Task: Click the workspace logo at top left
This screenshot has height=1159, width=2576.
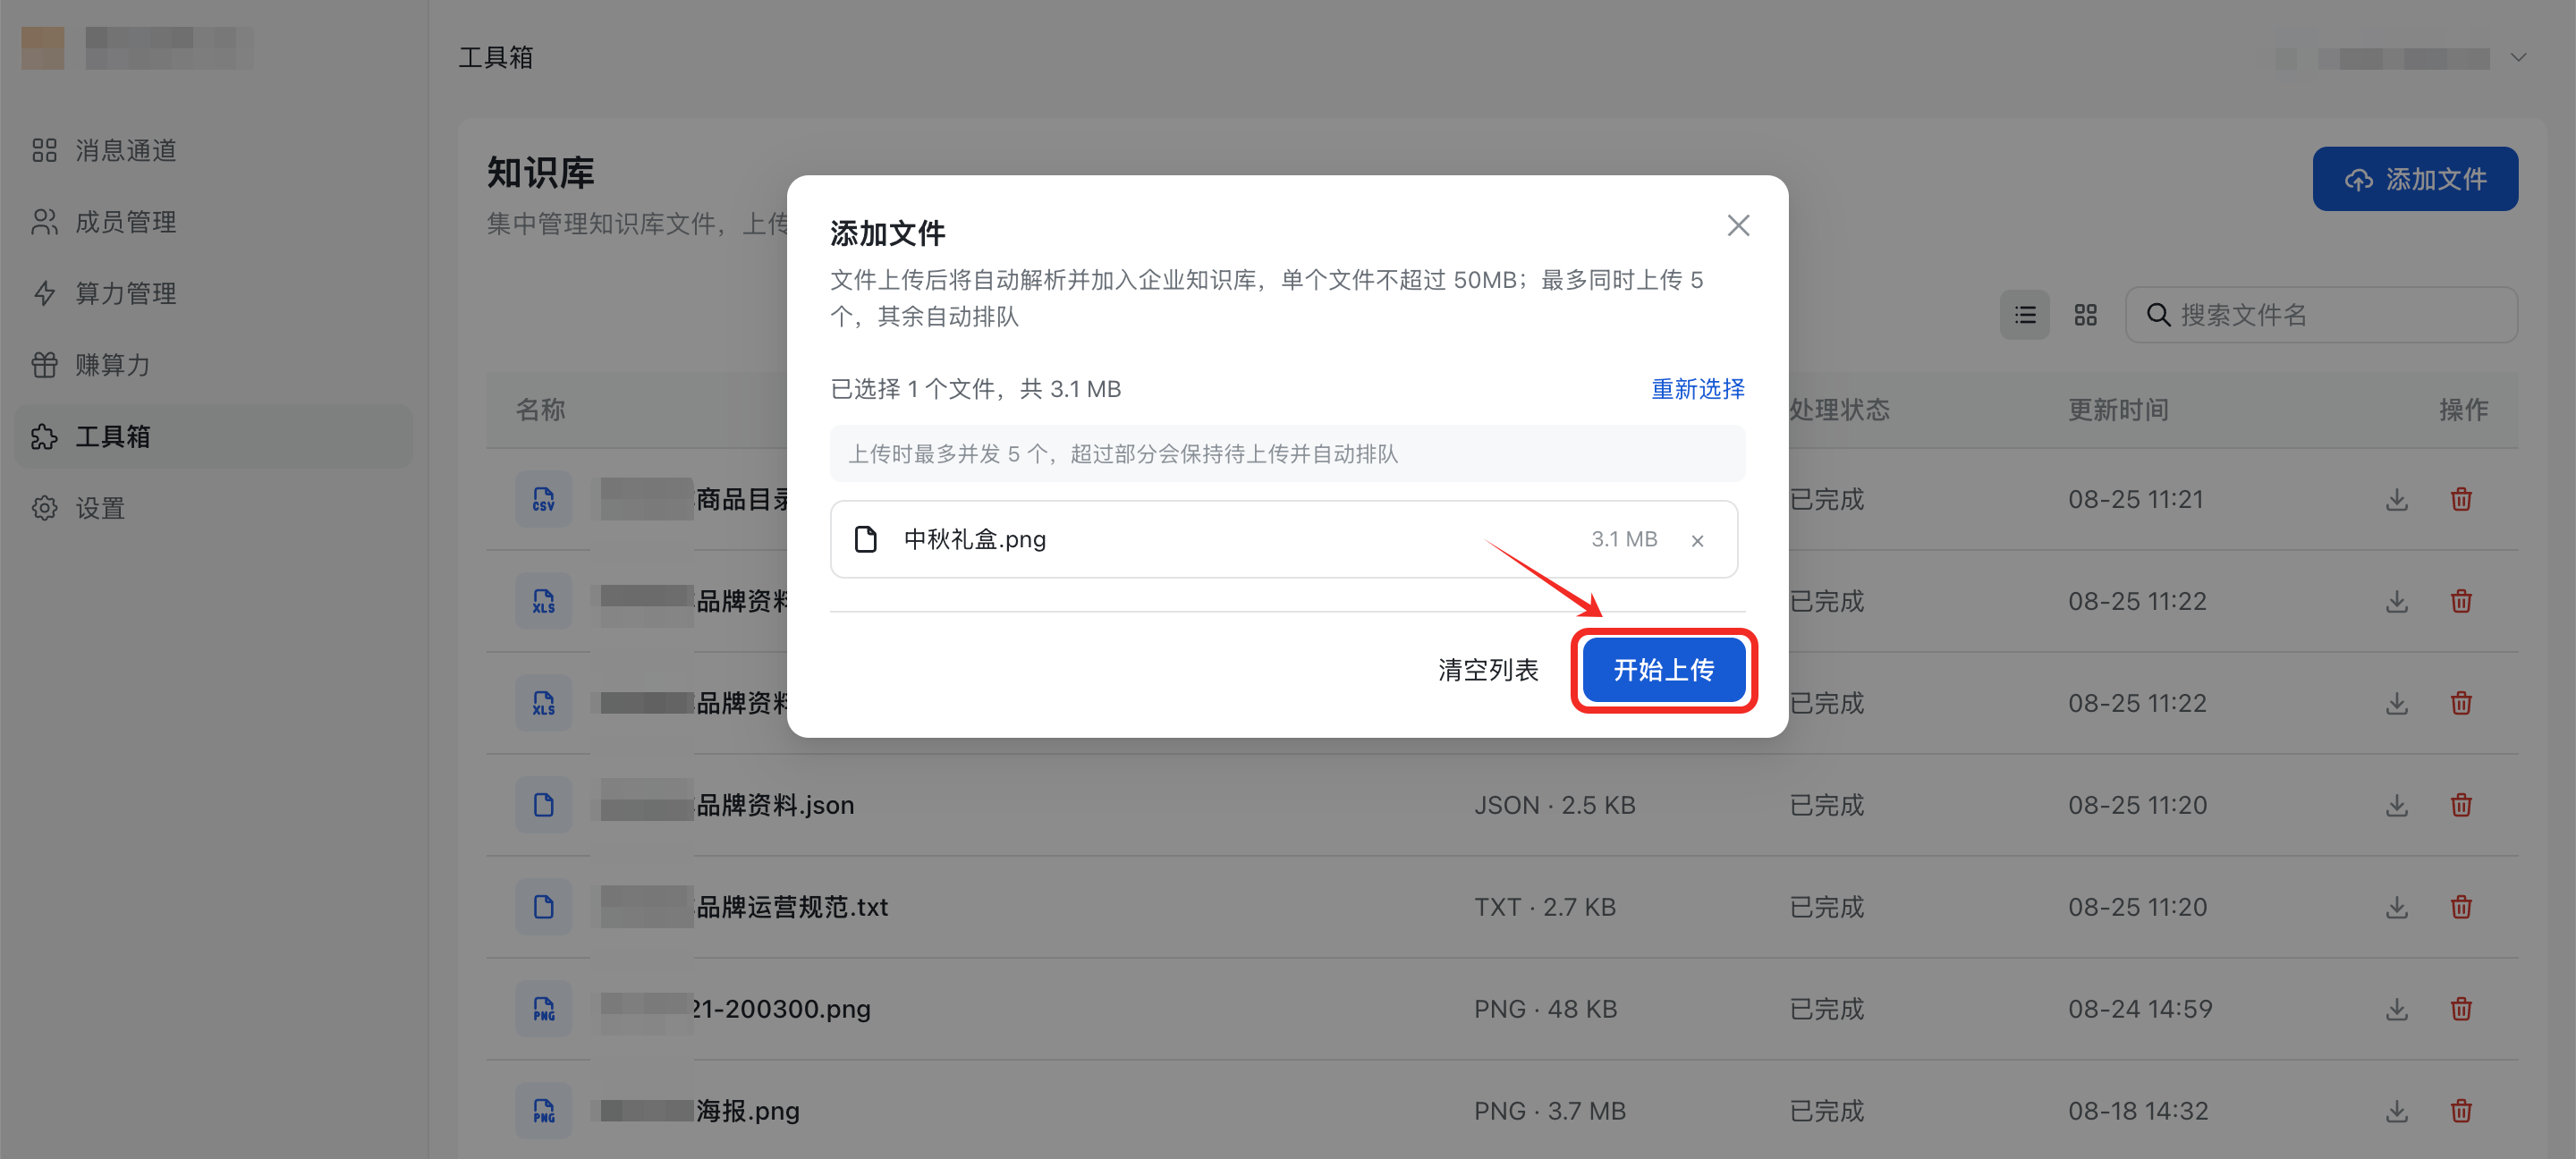Action: (x=43, y=48)
